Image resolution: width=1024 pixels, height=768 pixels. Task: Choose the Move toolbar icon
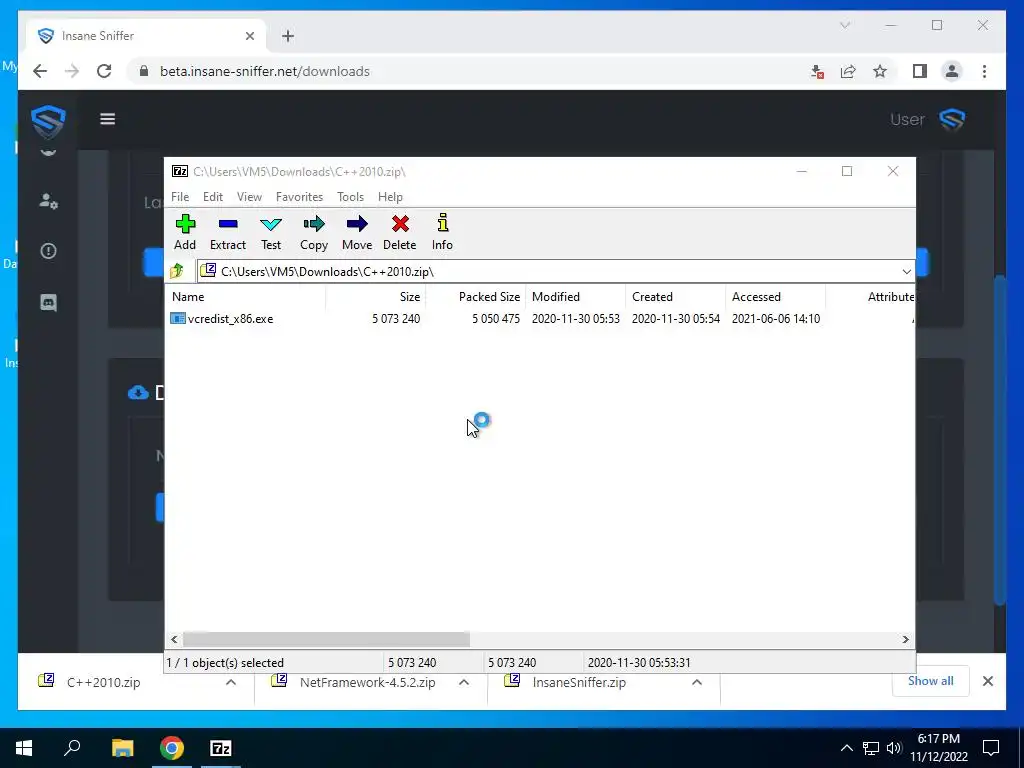[x=357, y=224]
